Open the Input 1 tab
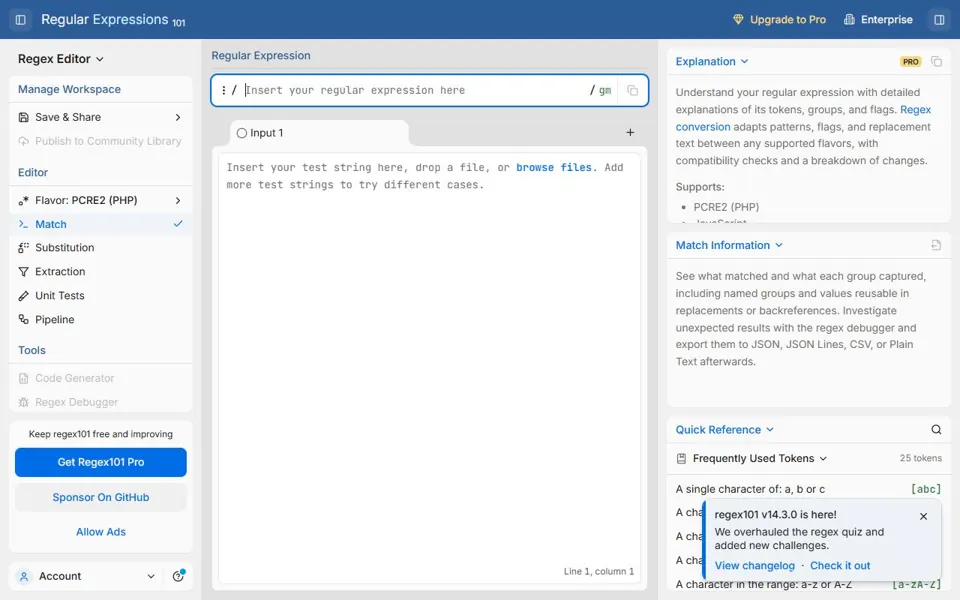This screenshot has width=960, height=600. click(318, 133)
